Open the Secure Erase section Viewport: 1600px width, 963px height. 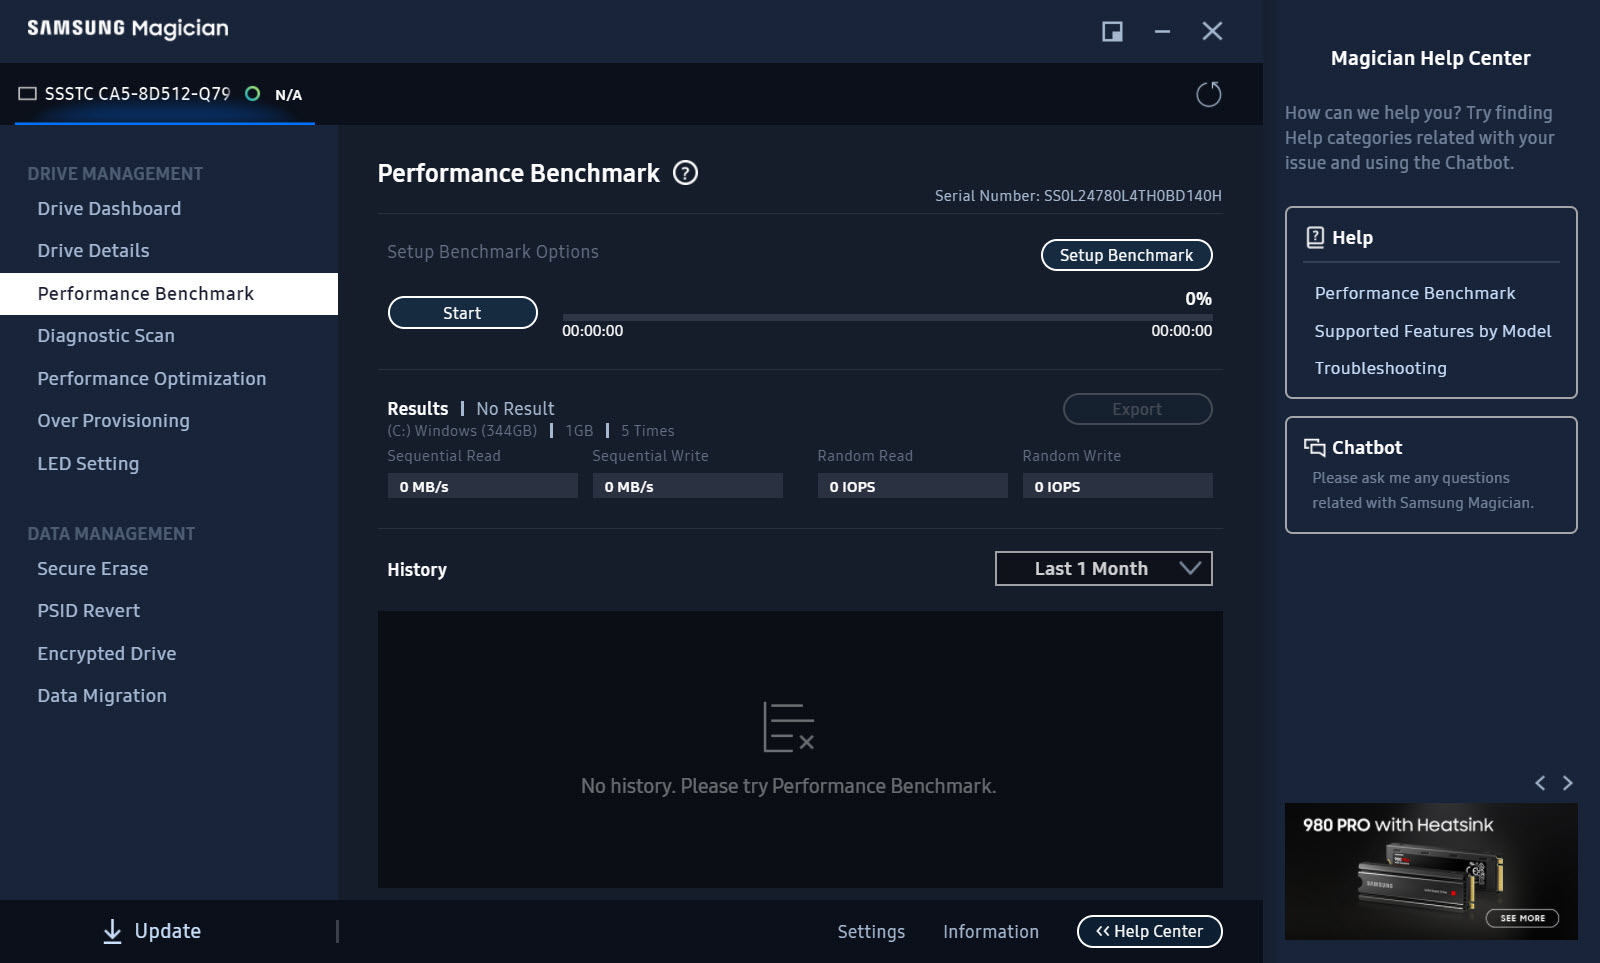point(93,569)
